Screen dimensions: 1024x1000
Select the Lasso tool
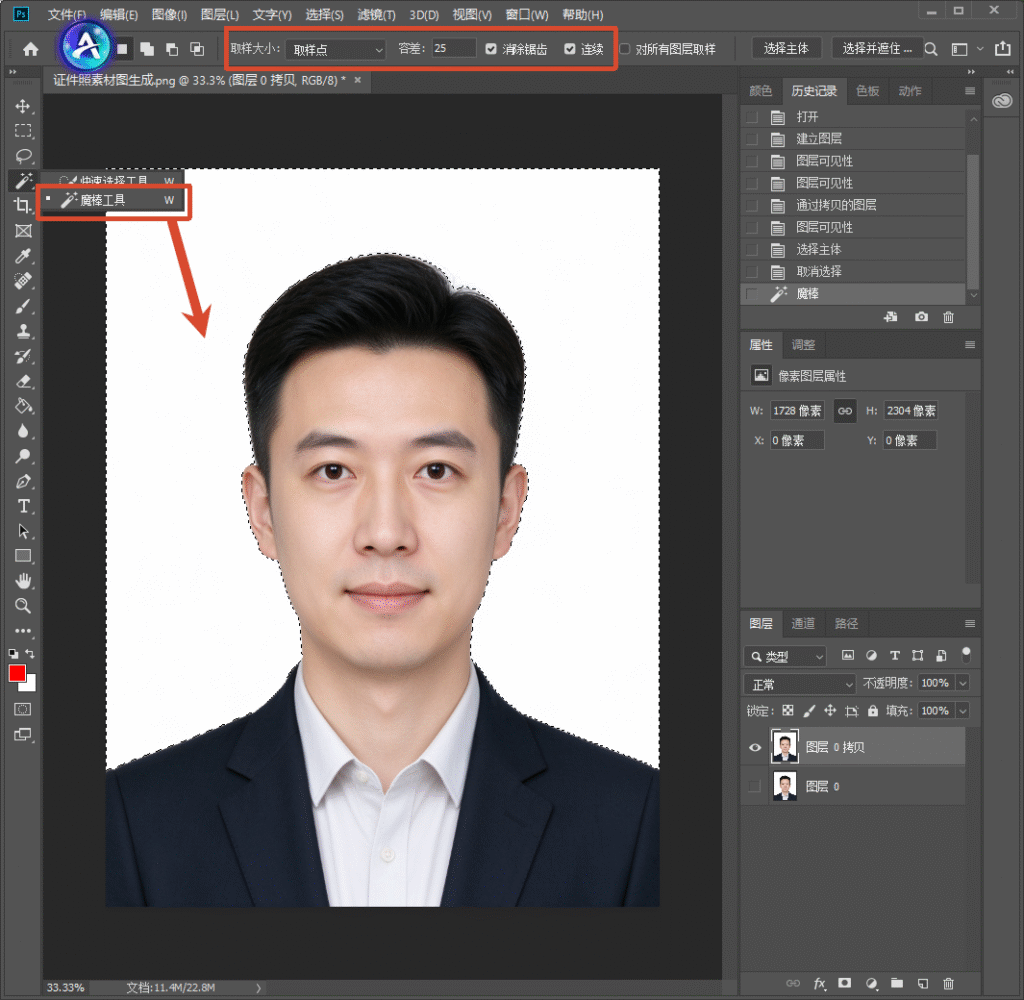(23, 156)
